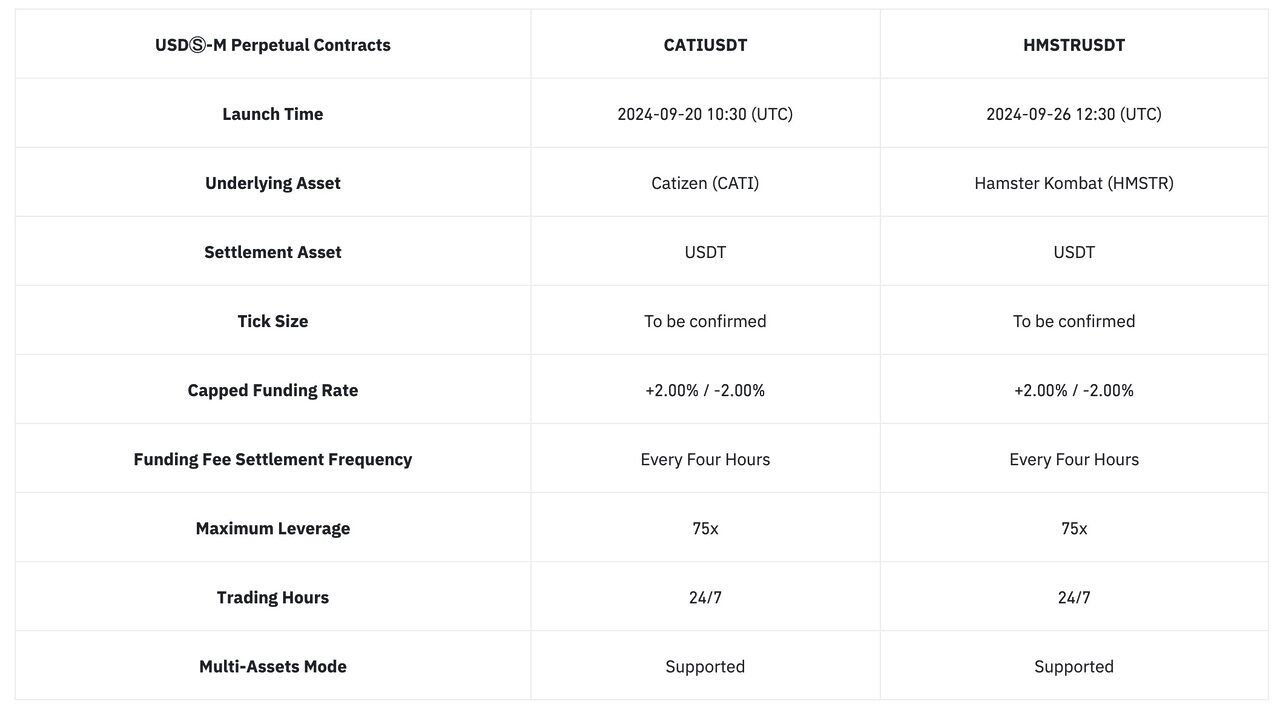
Task: Select the 75x cell under CATIUSDT
Action: point(705,528)
